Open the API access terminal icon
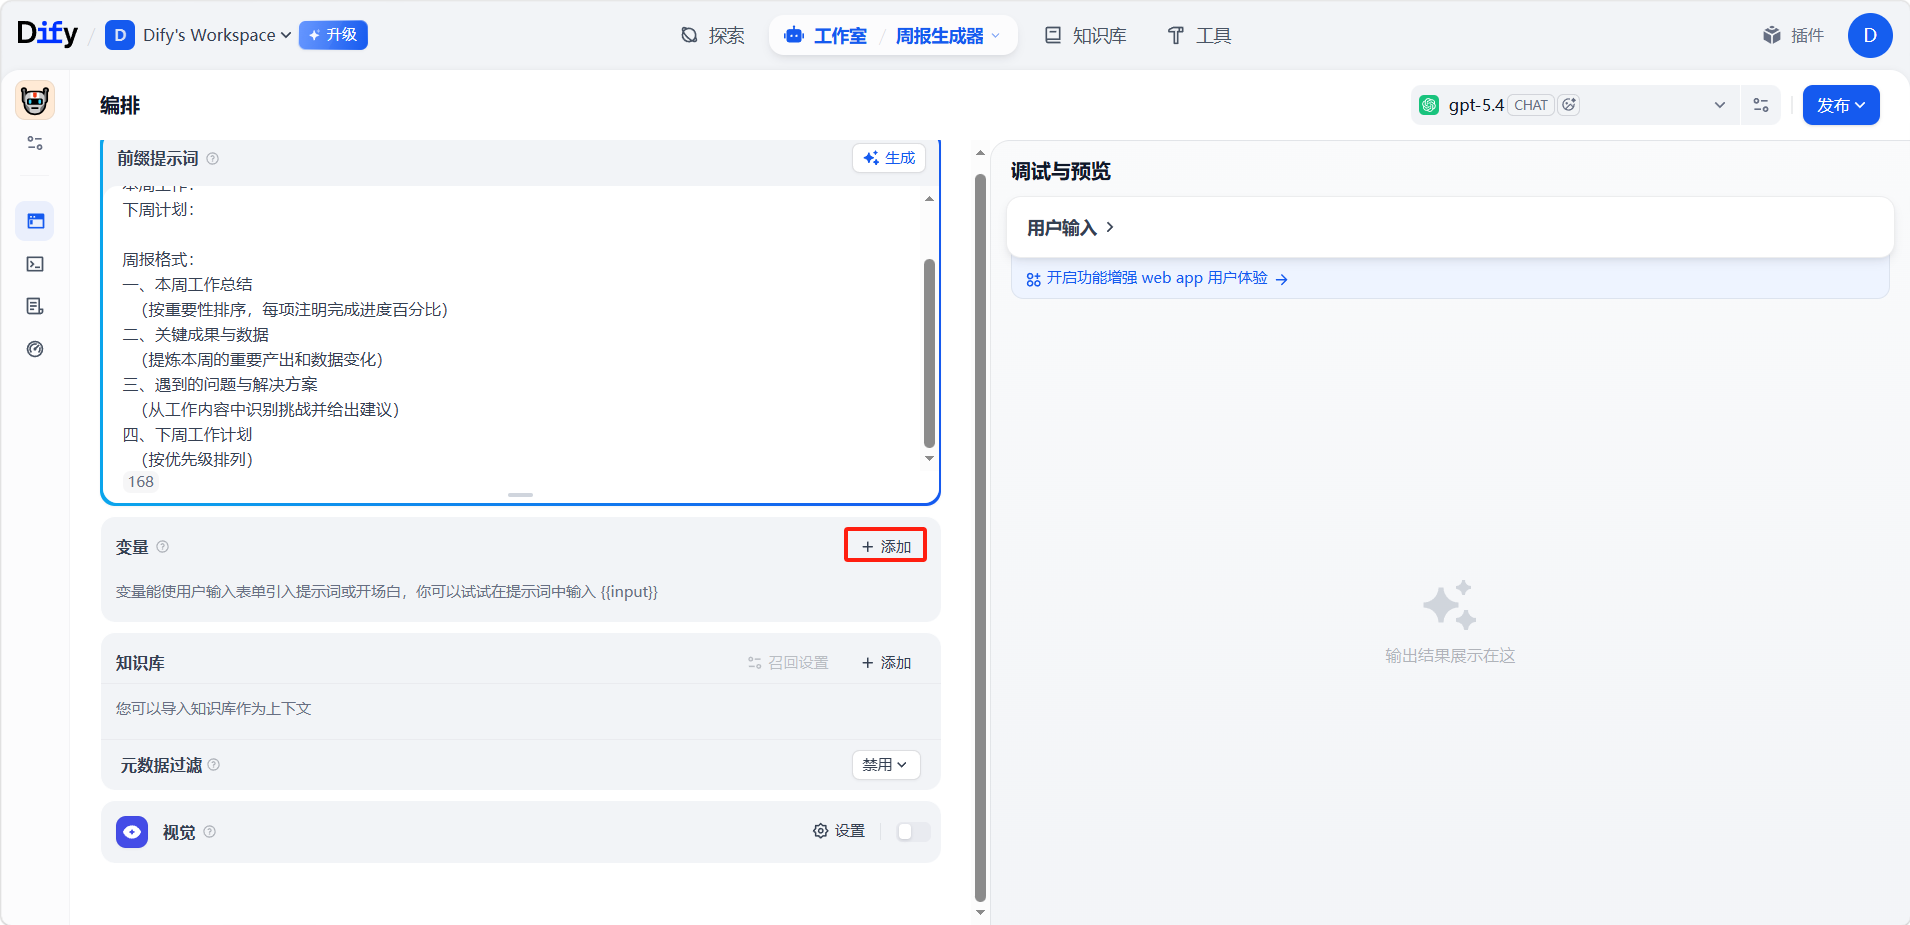This screenshot has width=1910, height=925. tap(35, 264)
